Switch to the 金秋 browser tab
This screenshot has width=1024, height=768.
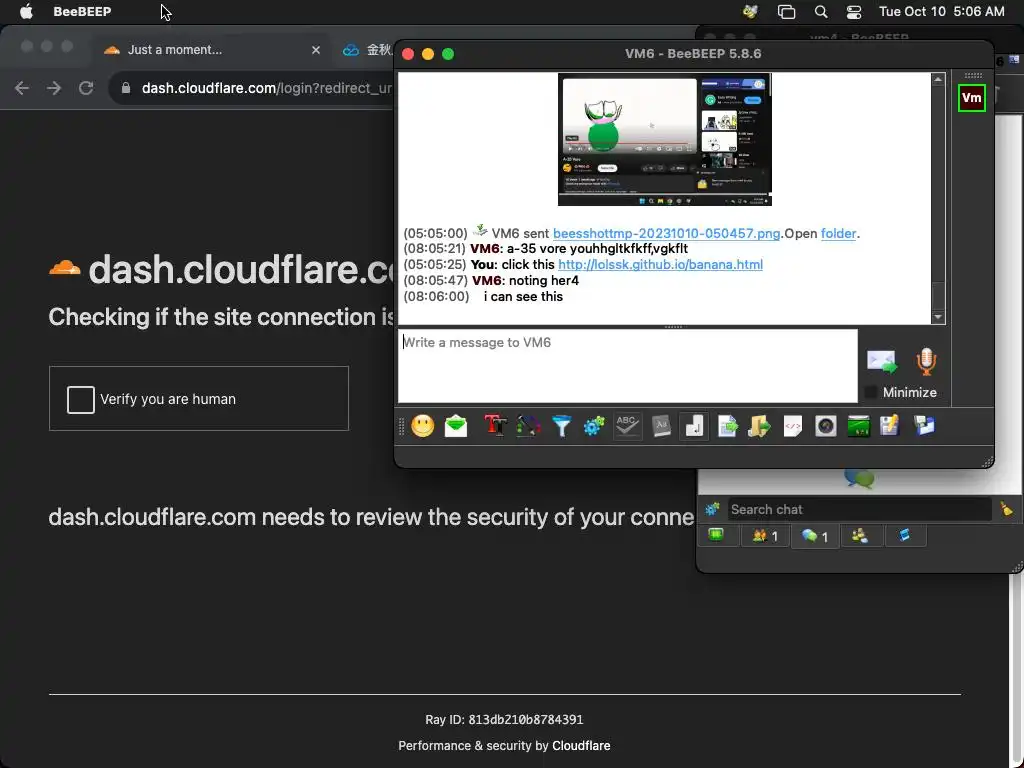368,50
